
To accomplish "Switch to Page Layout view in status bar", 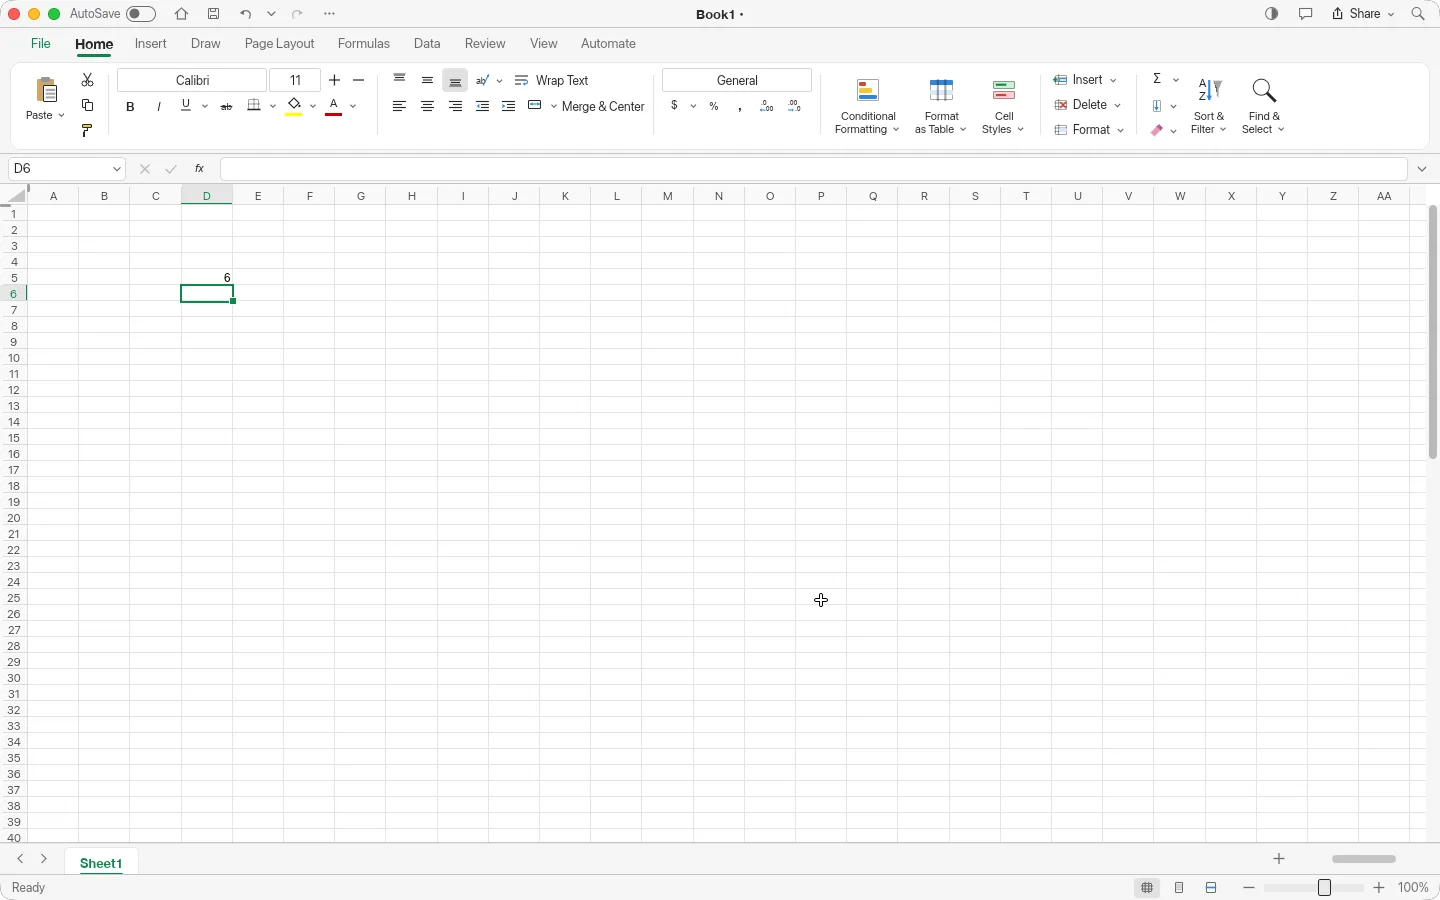I will click(1180, 888).
